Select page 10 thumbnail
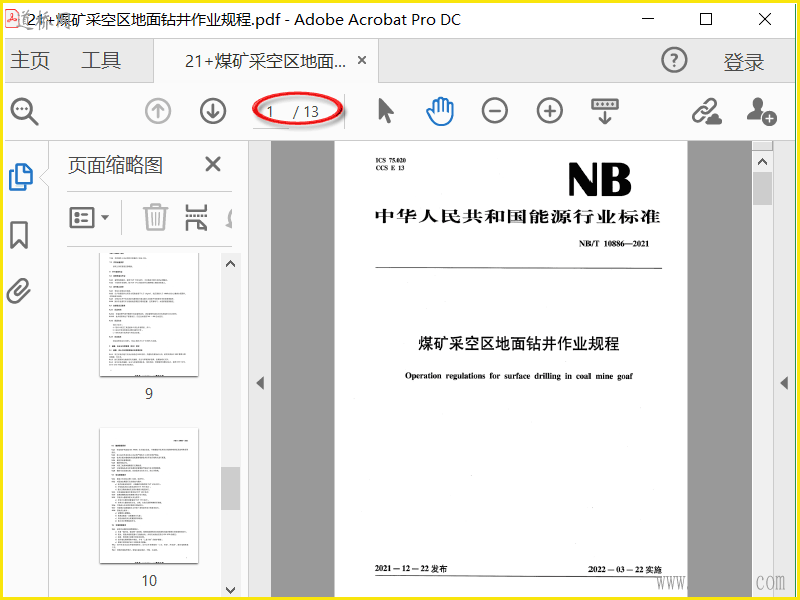Image resolution: width=800 pixels, height=600 pixels. [x=148, y=495]
